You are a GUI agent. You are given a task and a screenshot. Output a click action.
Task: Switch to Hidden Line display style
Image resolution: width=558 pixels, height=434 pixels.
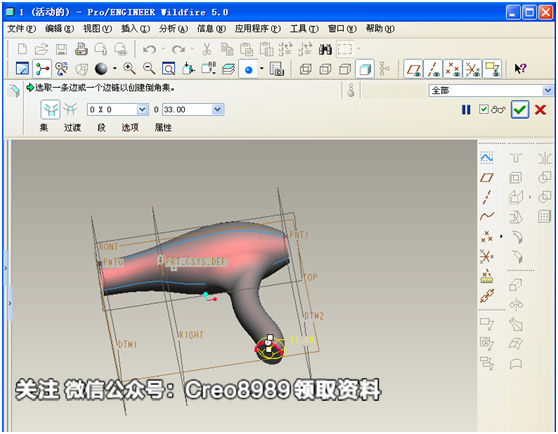coord(325,69)
